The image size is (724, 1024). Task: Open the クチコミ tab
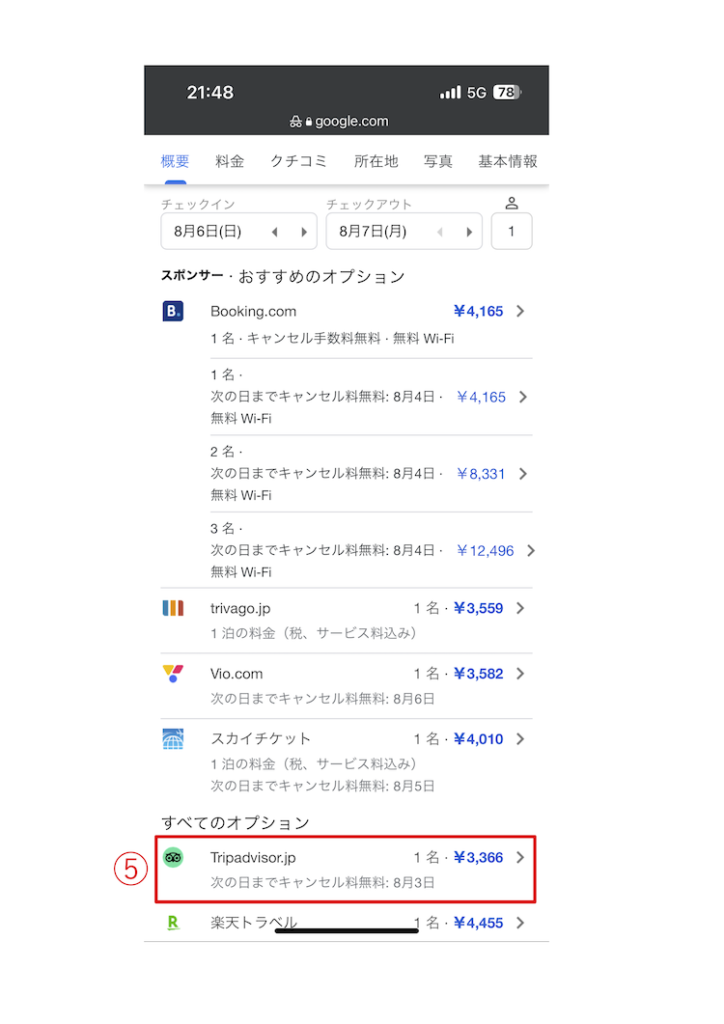point(299,161)
